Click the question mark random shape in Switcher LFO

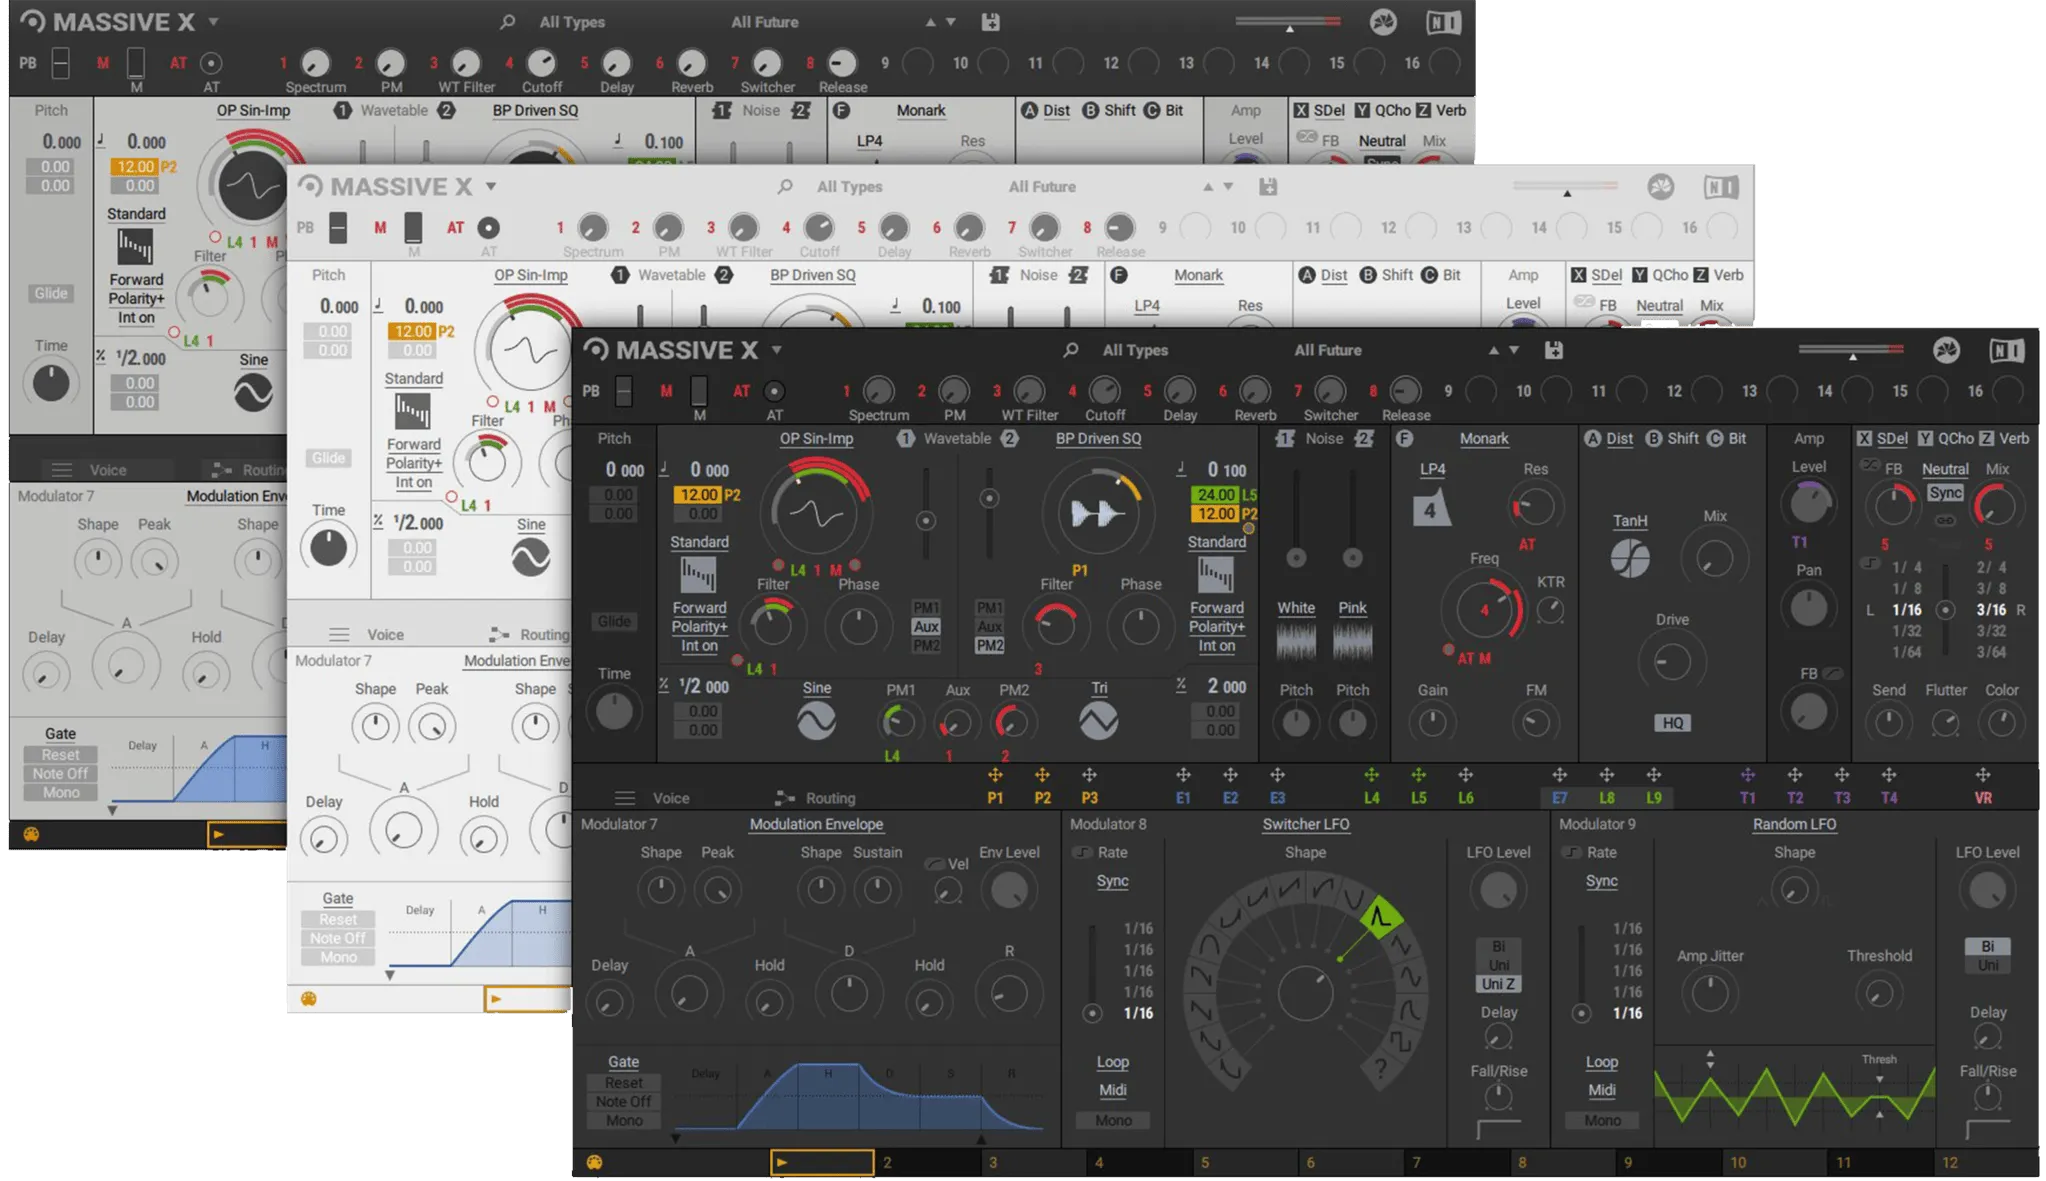click(x=1381, y=1068)
